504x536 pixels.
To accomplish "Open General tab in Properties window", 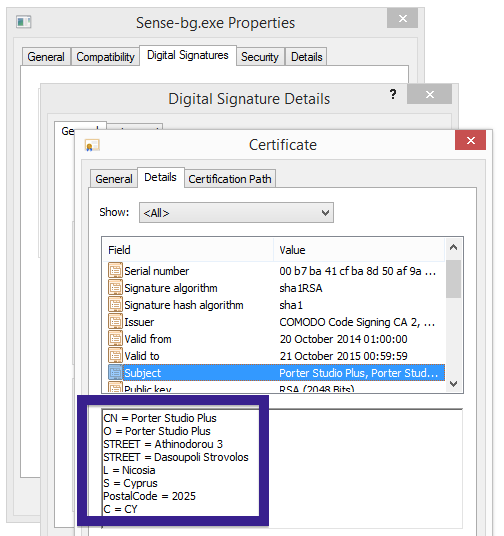I will tap(46, 57).
